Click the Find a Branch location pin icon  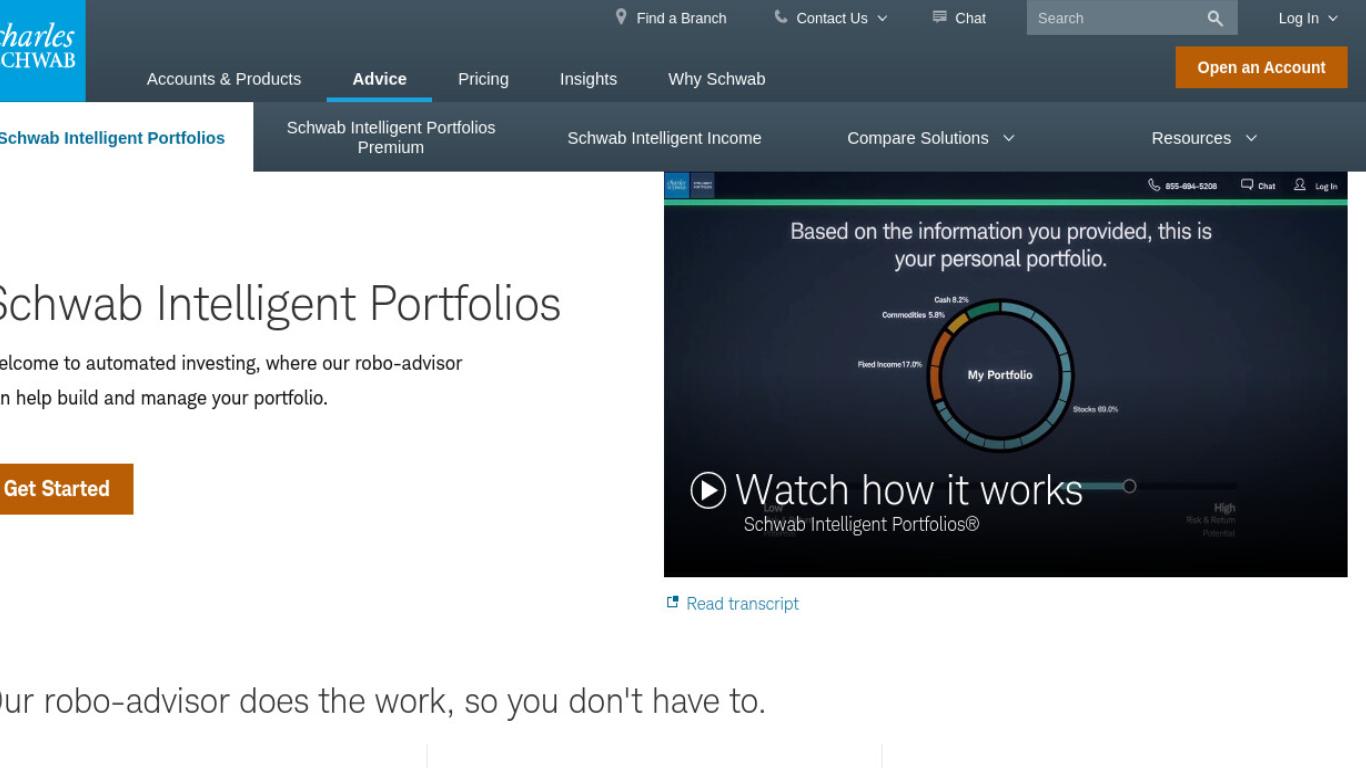(621, 17)
